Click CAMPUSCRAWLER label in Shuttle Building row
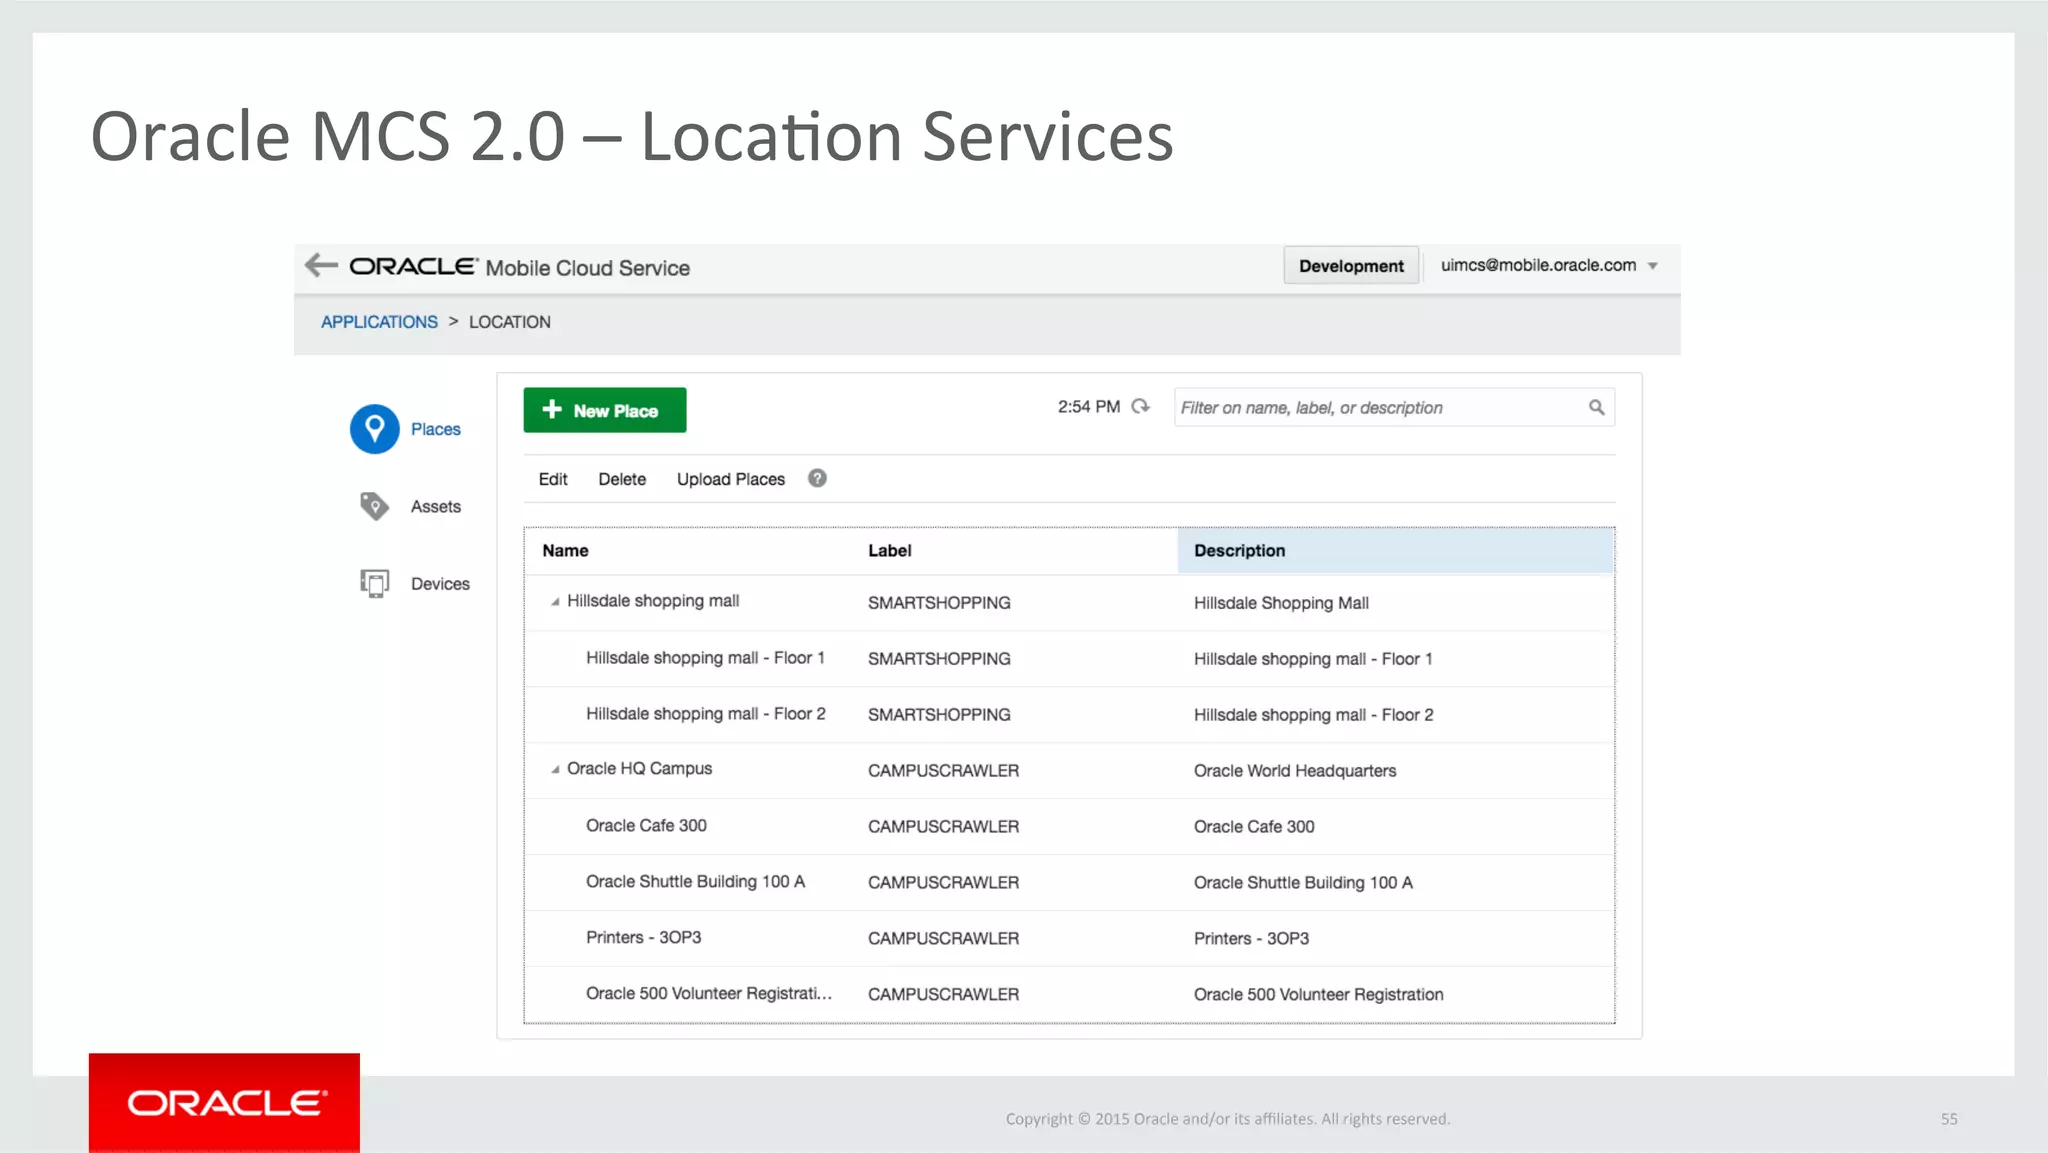The height and width of the screenshot is (1153, 2048). (943, 882)
